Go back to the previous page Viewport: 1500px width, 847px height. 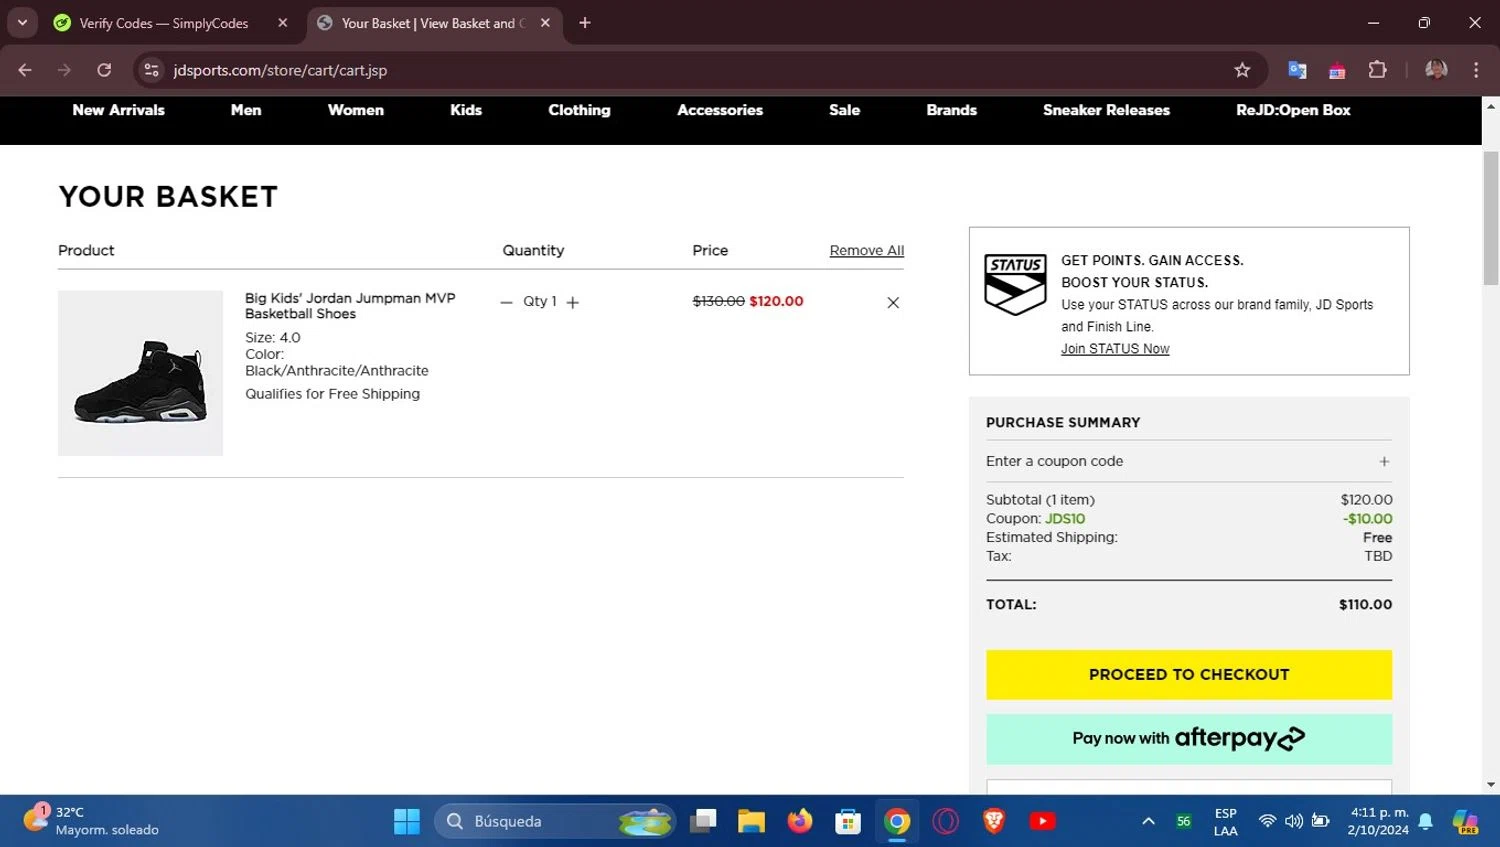pos(25,70)
